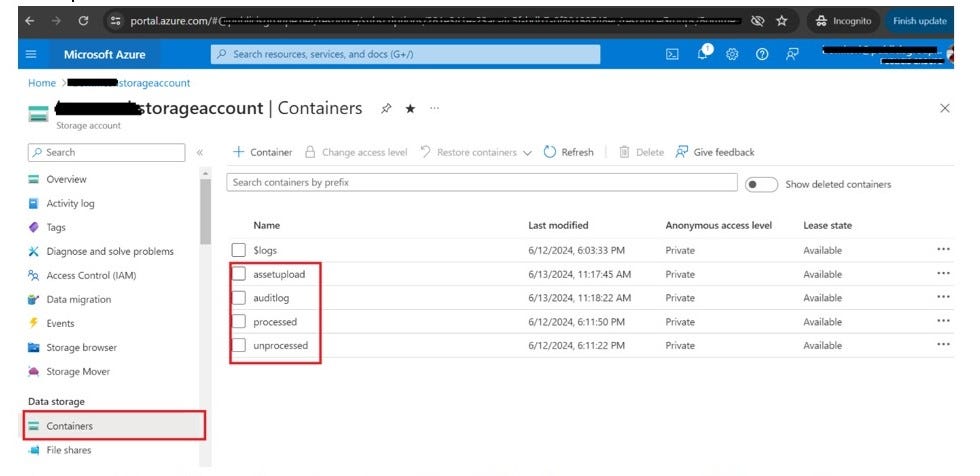
Task: Open the notifications bell
Action: pyautogui.click(x=703, y=53)
